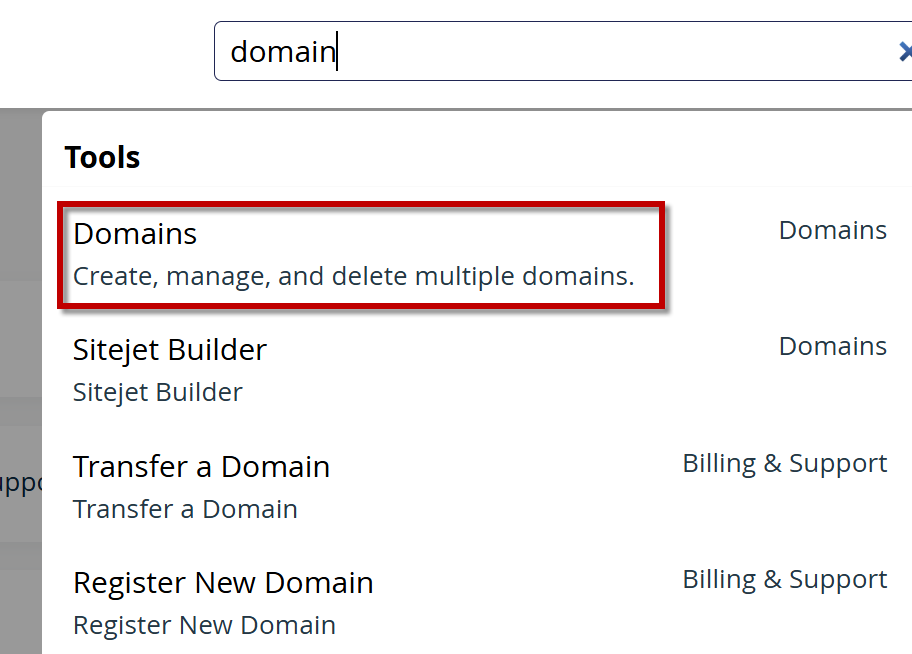Click the small Transfer a Domain subtitle
Screen dimensions: 912x654
[x=185, y=509]
